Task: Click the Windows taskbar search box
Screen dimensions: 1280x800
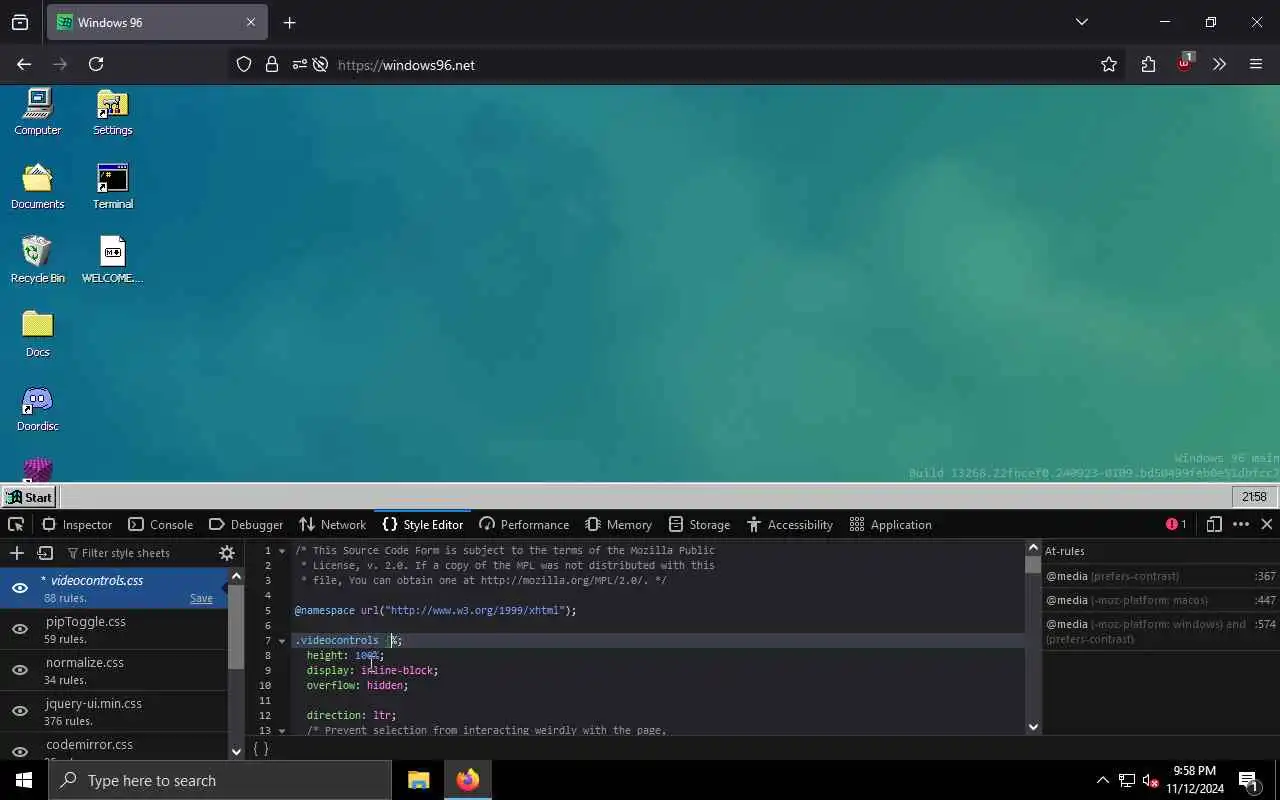Action: click(x=220, y=780)
